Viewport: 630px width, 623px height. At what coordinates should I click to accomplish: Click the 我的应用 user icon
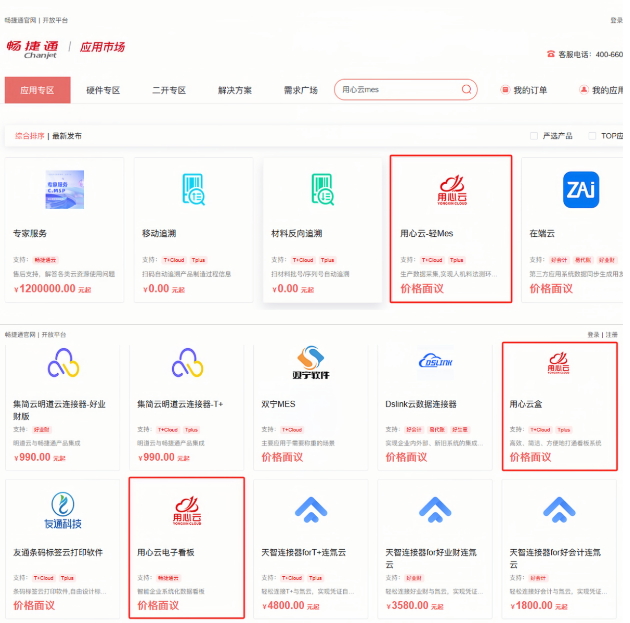pos(583,90)
